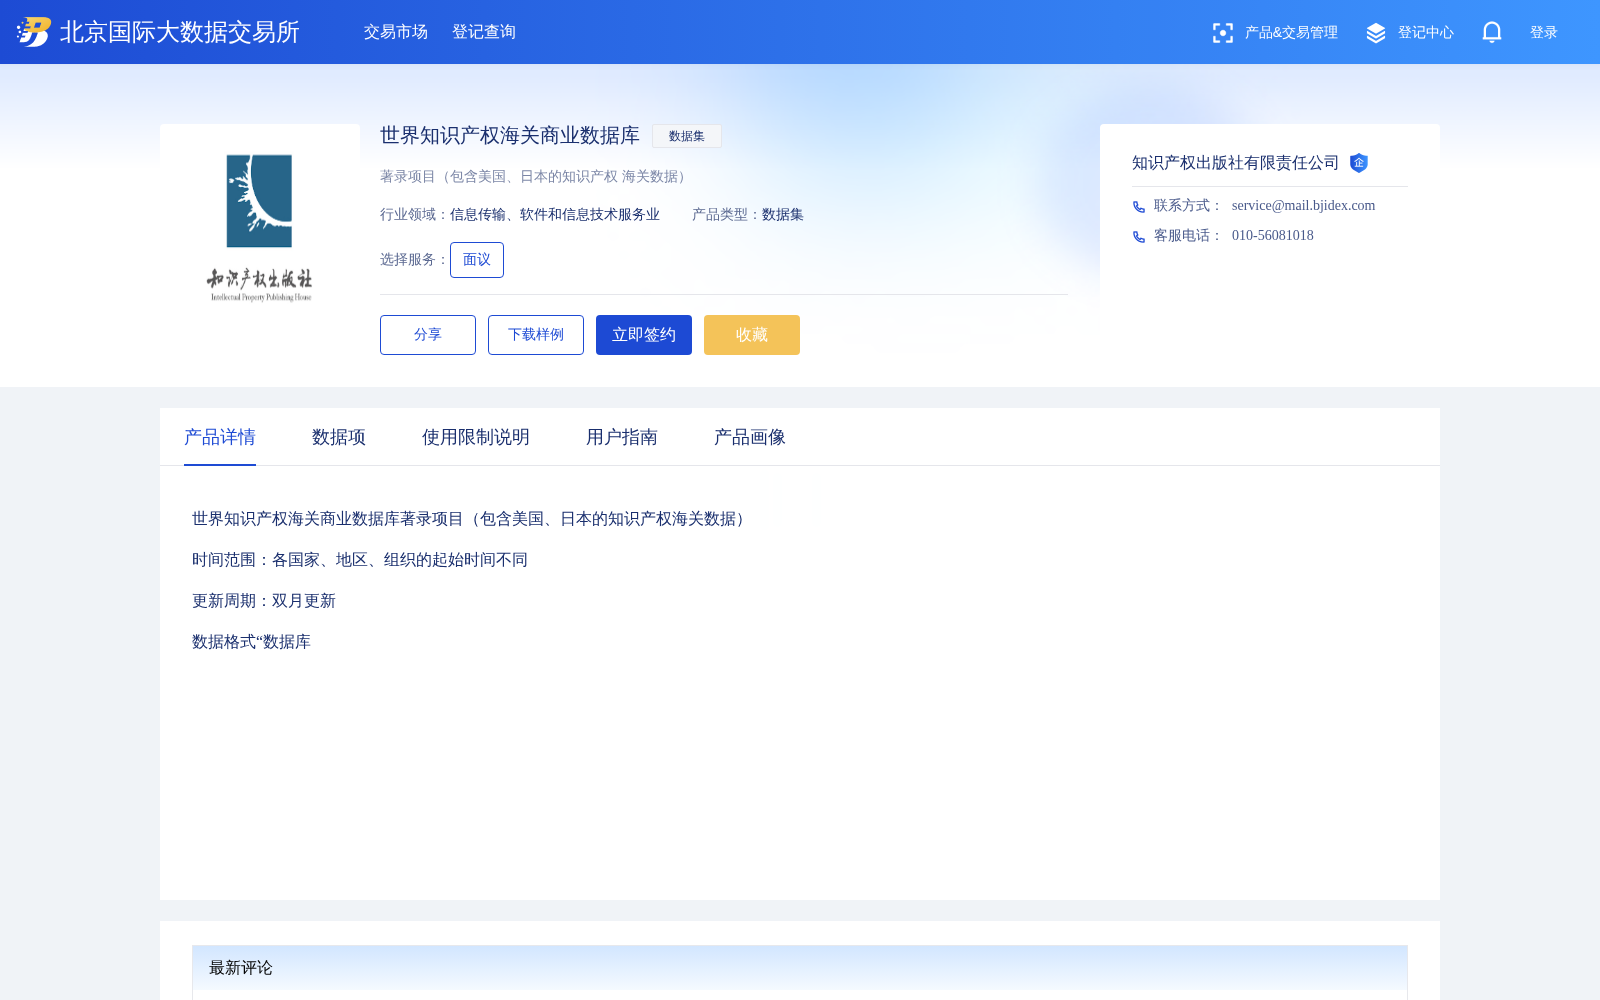Screen dimensions: 1600x1000
Task: Open the 产品&交易管理 scan icon
Action: pos(1222,33)
